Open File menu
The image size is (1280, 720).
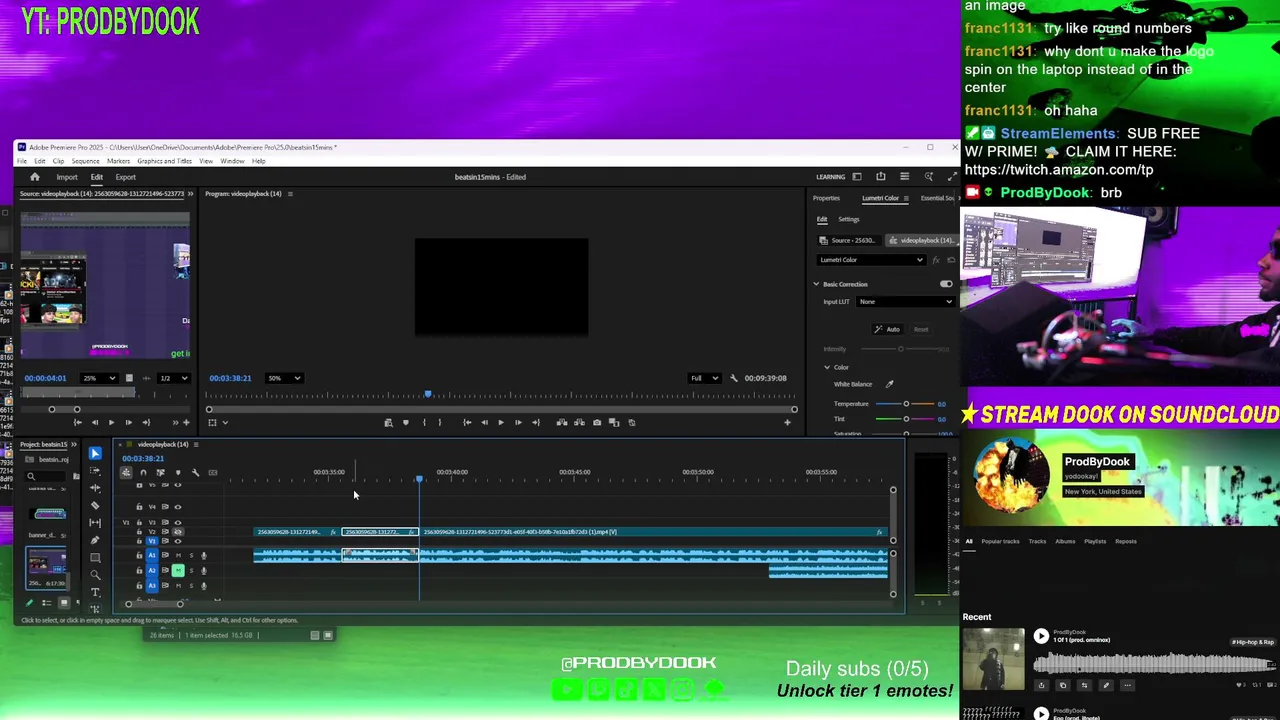pyautogui.click(x=21, y=161)
